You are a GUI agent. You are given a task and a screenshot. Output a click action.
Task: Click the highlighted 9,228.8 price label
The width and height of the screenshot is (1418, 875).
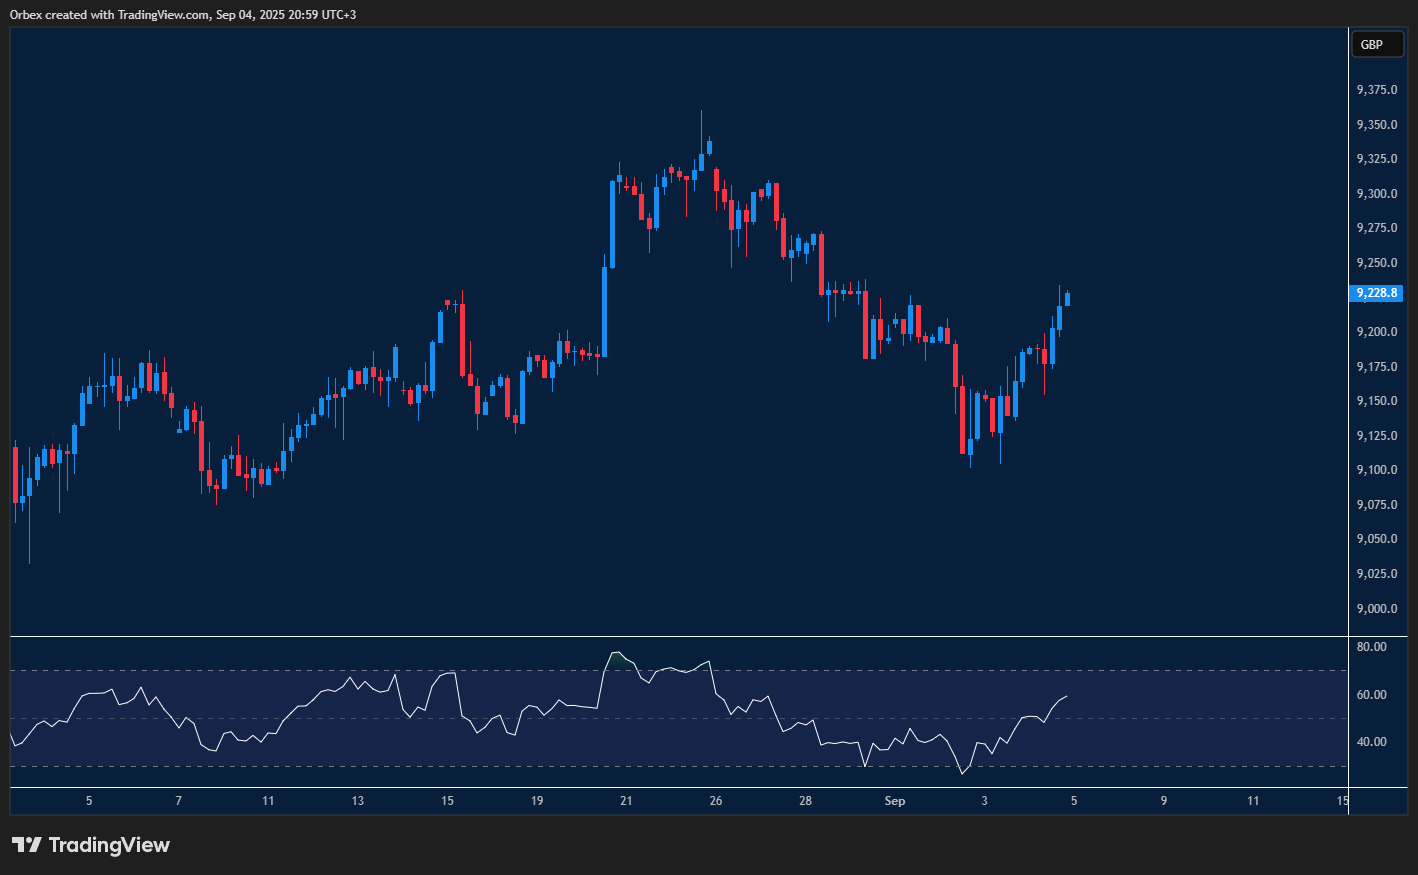[1375, 293]
